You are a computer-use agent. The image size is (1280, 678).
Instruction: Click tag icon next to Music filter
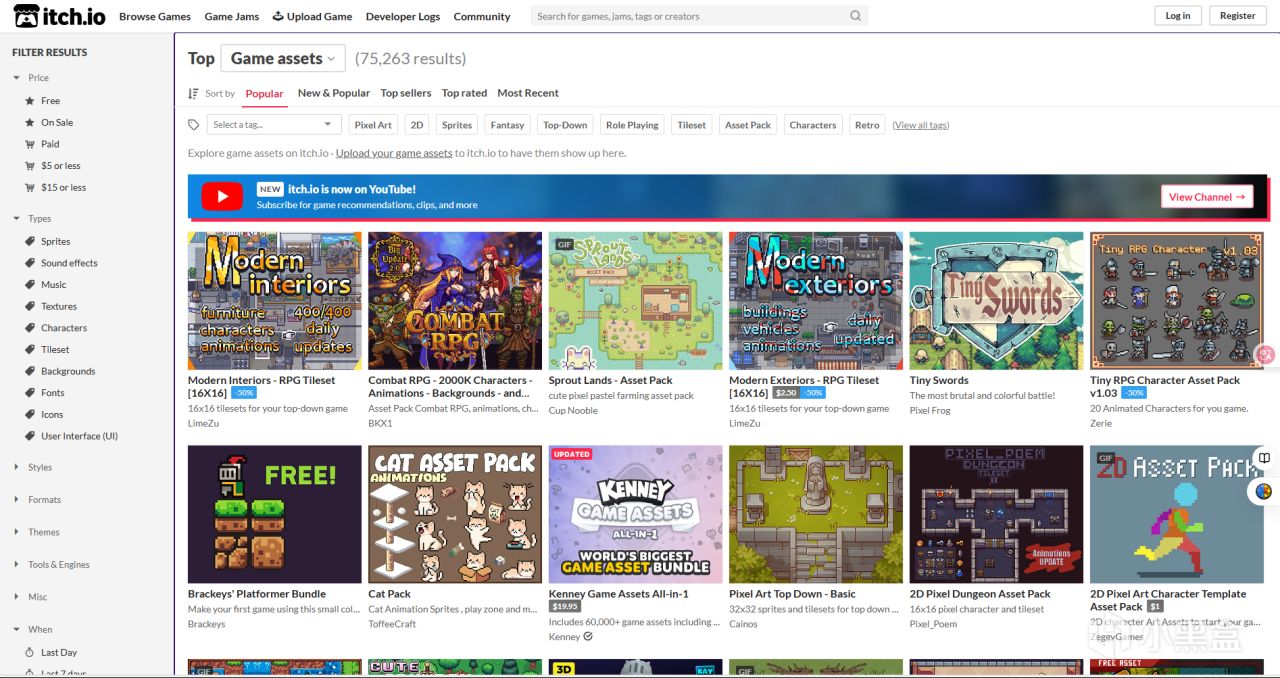[x=30, y=285]
